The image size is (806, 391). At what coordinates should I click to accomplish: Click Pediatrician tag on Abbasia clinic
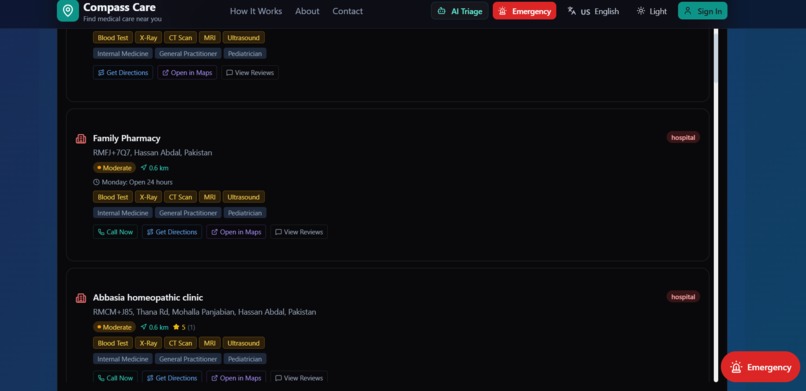point(245,359)
